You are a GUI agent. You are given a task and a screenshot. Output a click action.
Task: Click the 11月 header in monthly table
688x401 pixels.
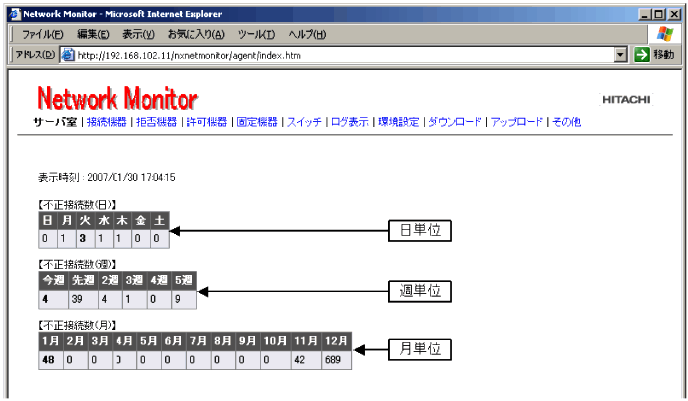306,341
